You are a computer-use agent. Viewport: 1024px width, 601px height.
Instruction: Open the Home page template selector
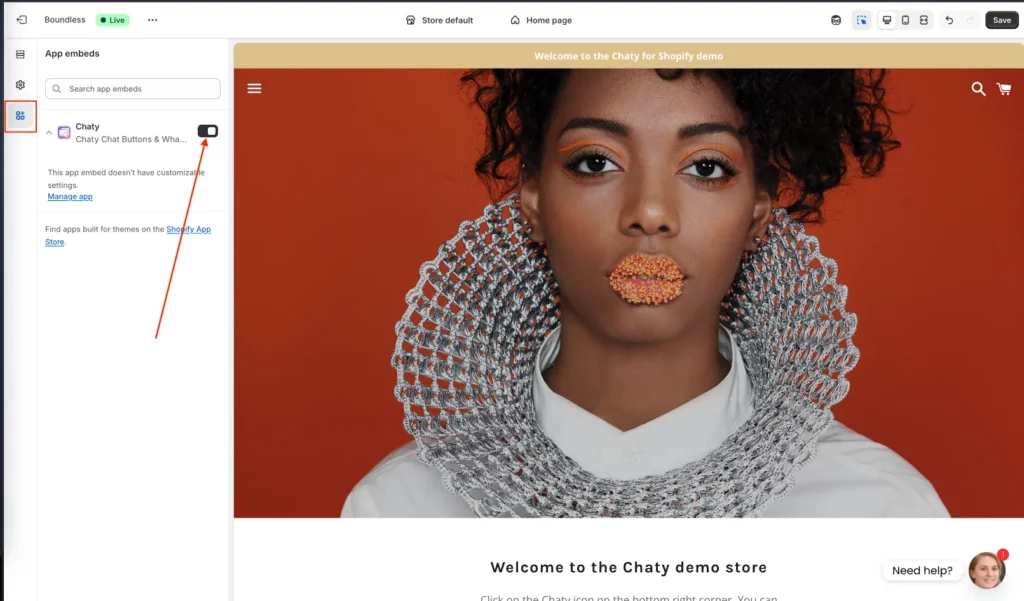click(541, 20)
